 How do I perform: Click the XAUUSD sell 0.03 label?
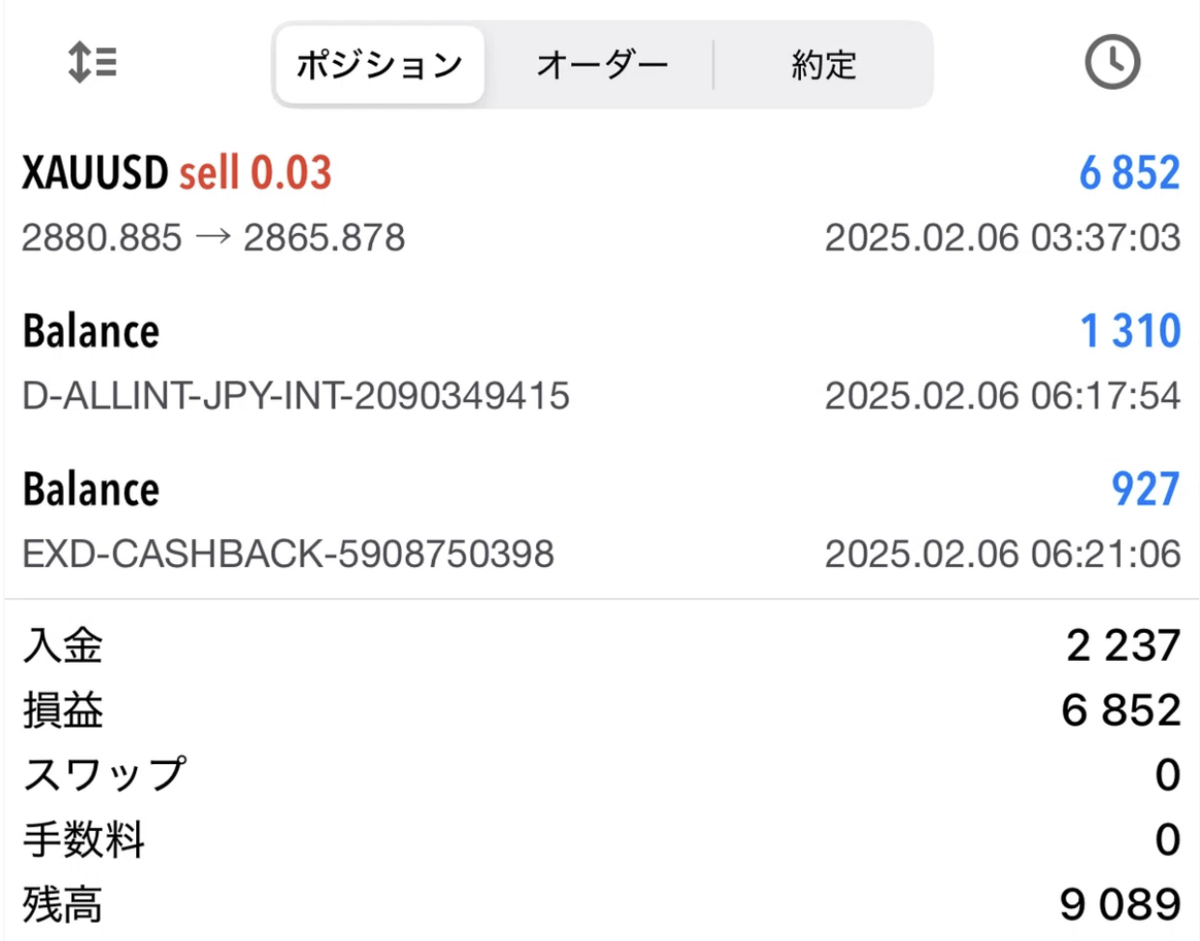tap(176, 172)
